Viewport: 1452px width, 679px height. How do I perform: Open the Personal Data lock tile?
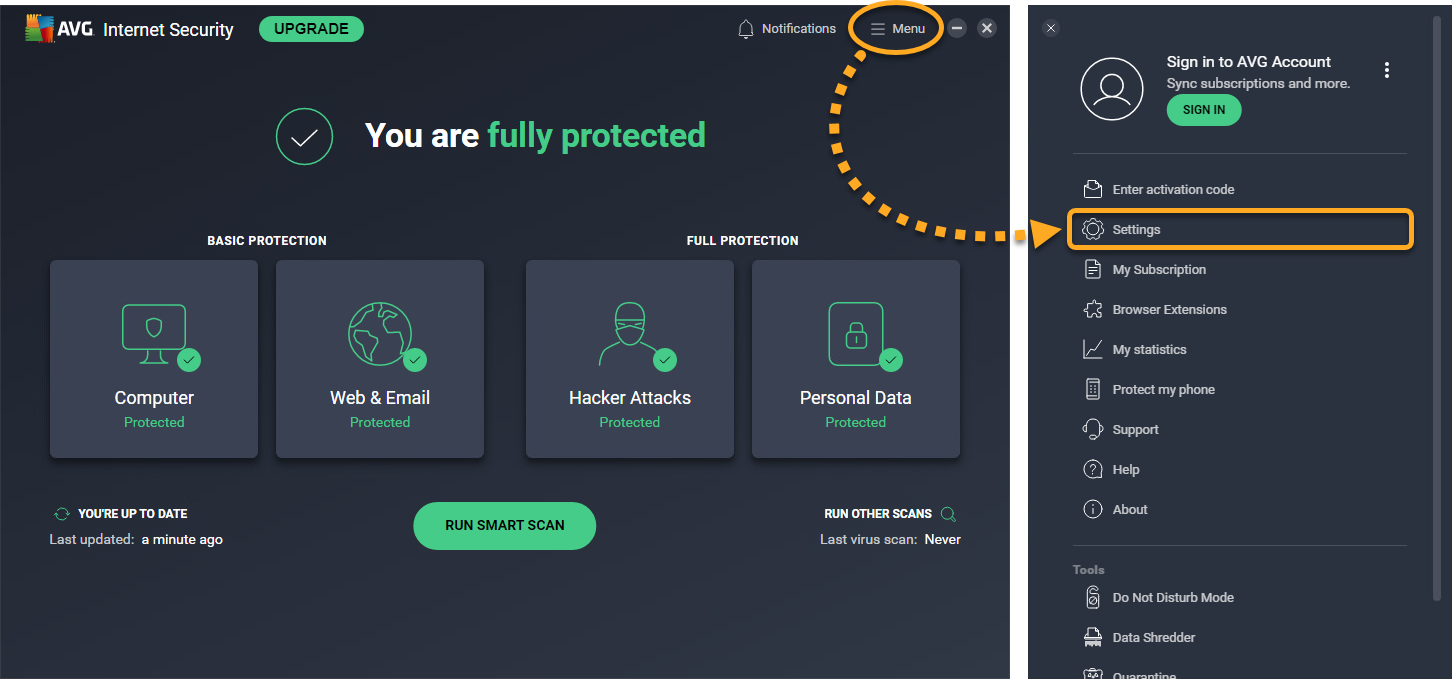(x=856, y=358)
